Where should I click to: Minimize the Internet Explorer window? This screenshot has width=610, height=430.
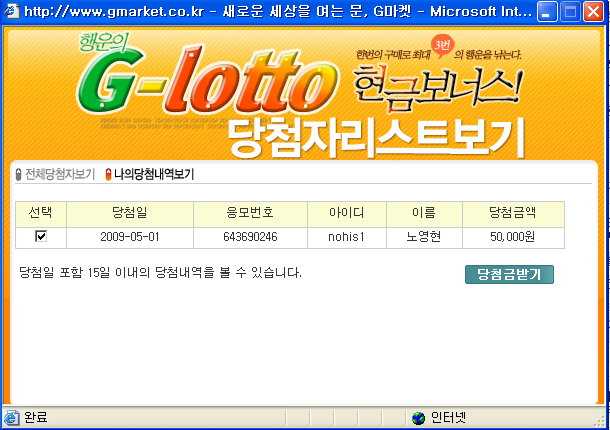pyautogui.click(x=547, y=11)
